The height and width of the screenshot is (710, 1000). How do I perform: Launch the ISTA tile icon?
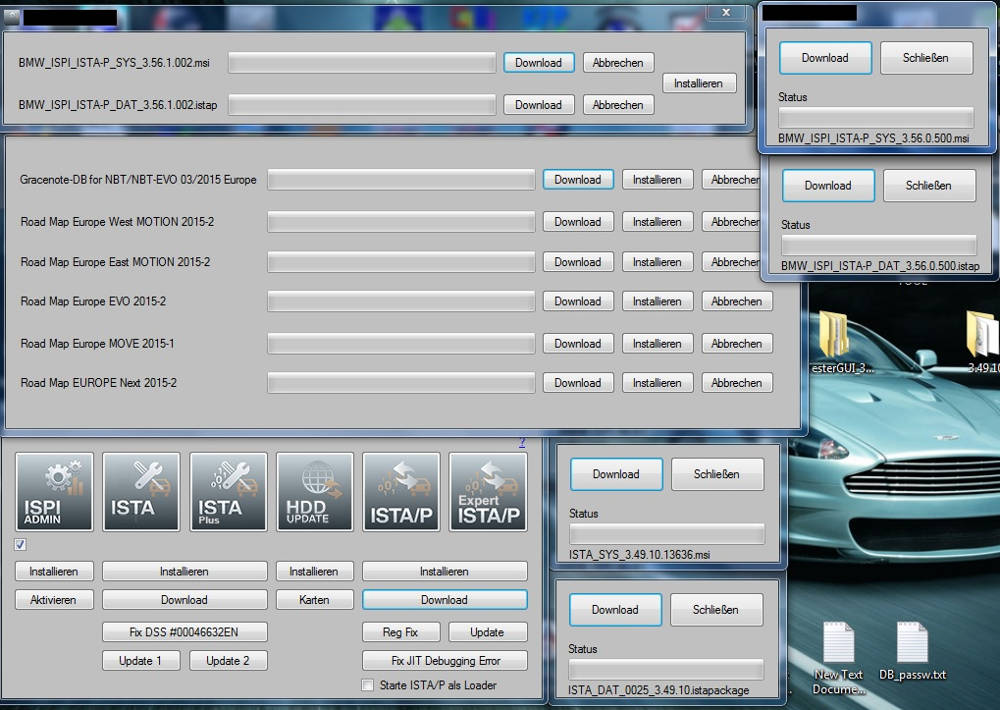click(x=141, y=491)
